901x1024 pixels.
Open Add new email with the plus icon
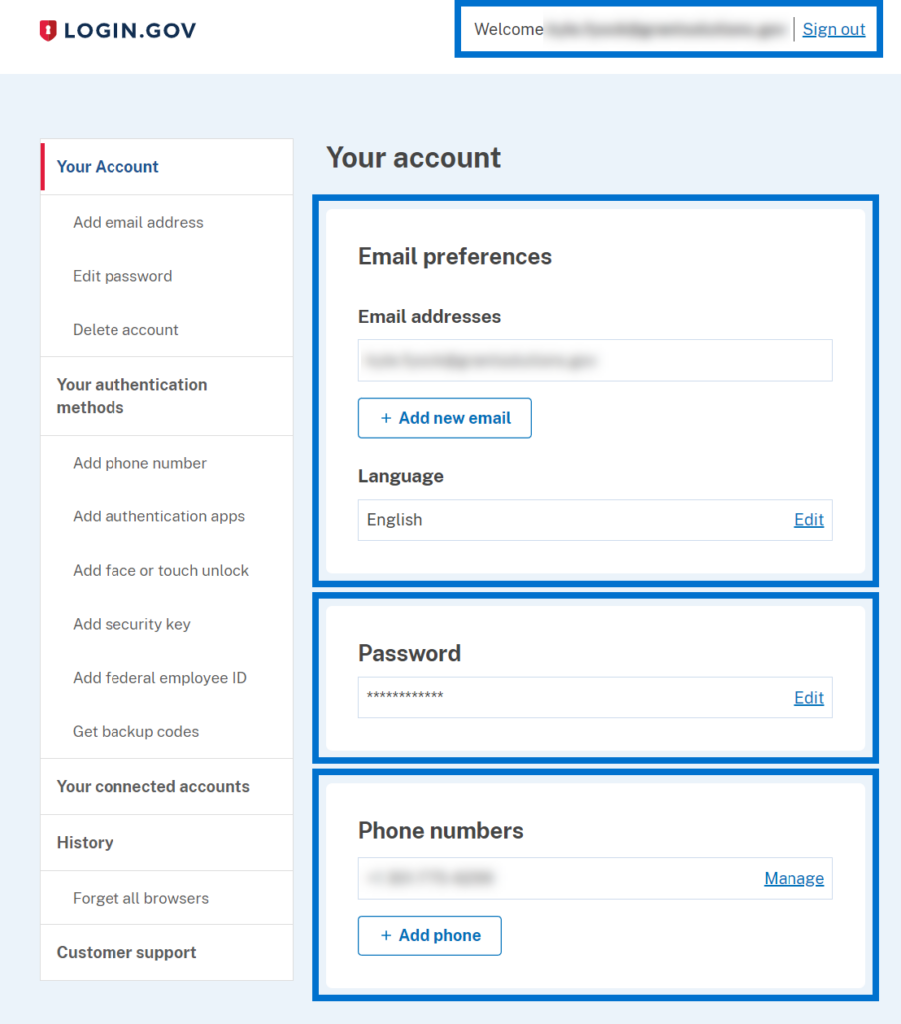(444, 417)
